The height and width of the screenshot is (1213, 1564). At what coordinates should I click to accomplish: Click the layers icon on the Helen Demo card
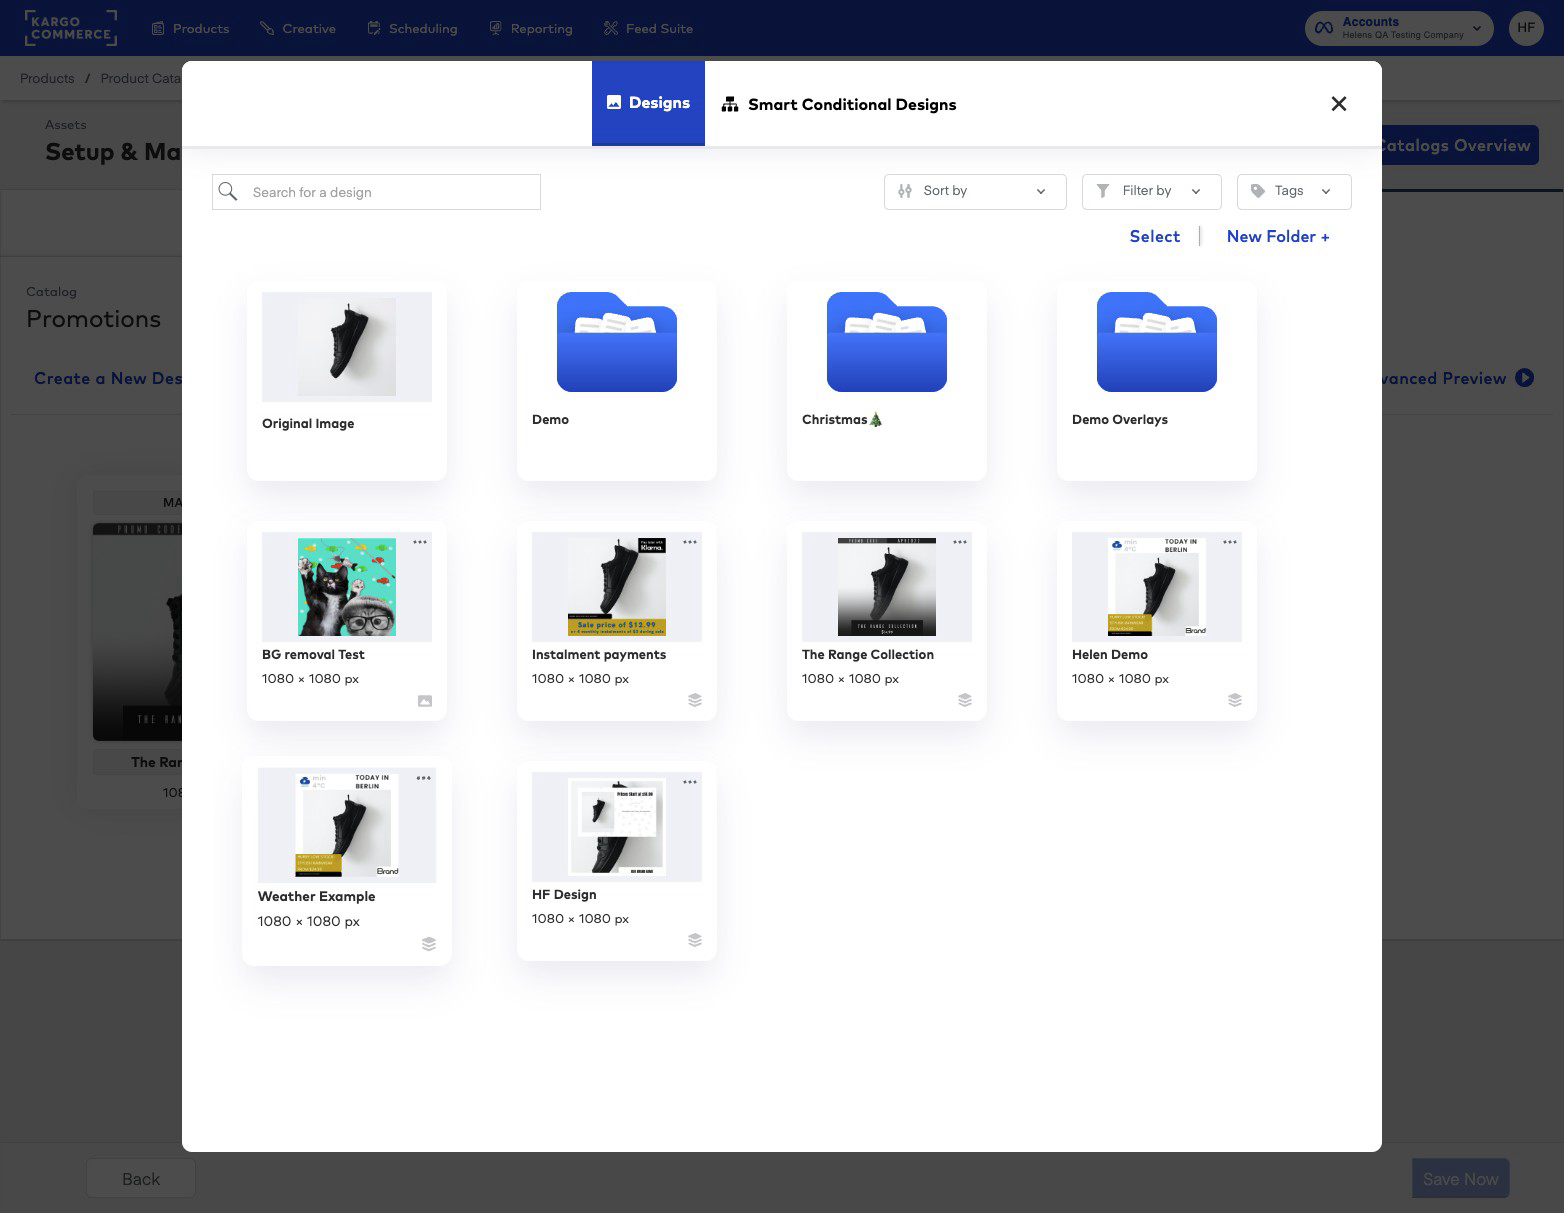pyautogui.click(x=1234, y=700)
